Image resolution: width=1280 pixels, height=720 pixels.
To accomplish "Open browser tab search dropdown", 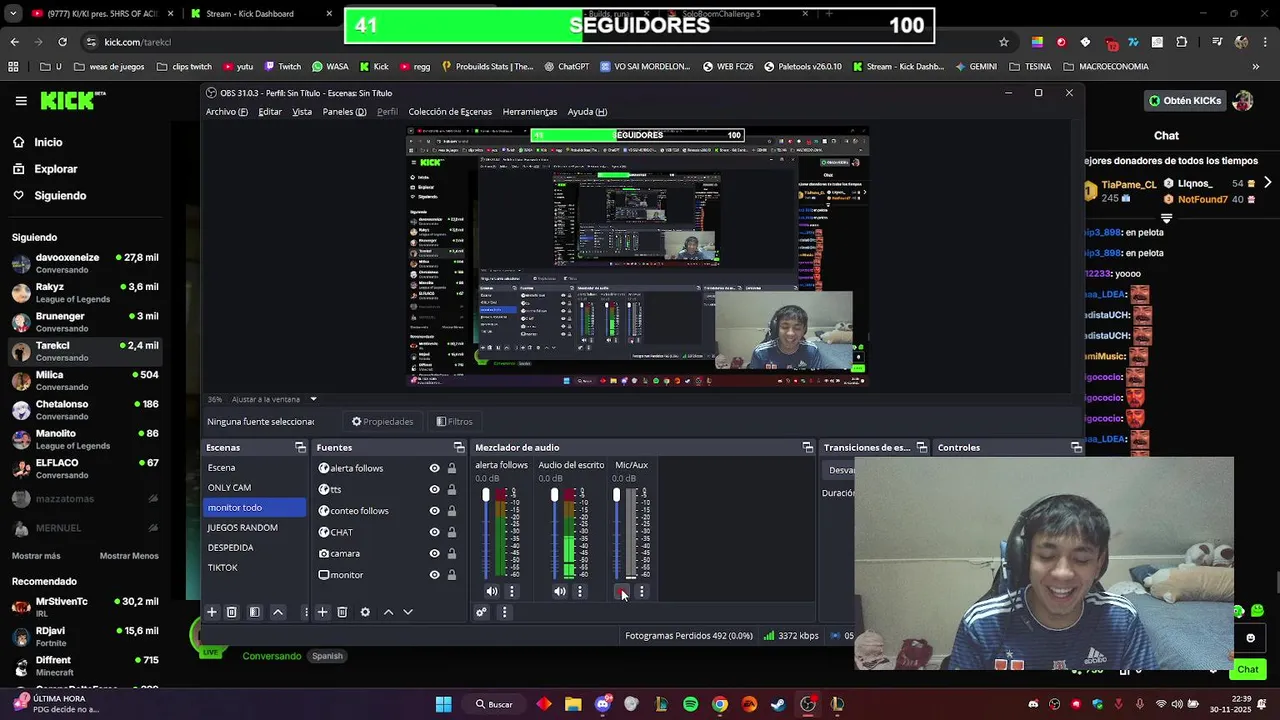I will [x=13, y=14].
